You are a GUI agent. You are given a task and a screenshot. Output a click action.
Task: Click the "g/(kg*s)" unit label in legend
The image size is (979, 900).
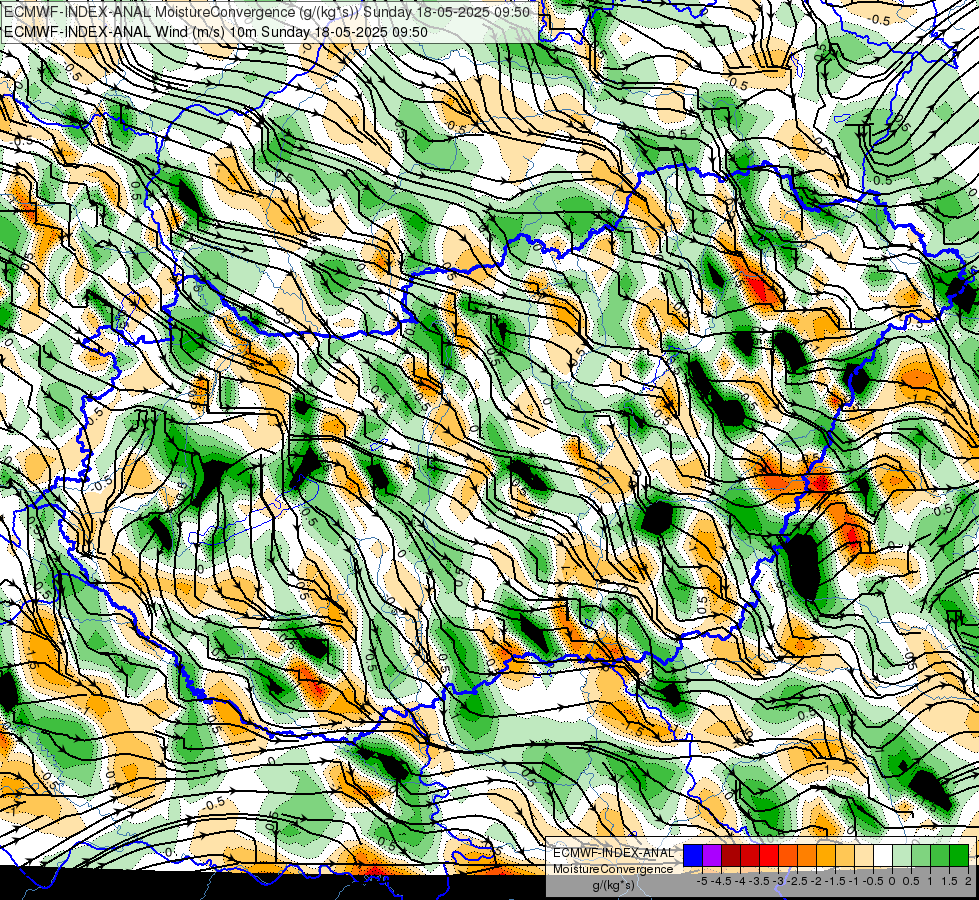click(x=613, y=885)
